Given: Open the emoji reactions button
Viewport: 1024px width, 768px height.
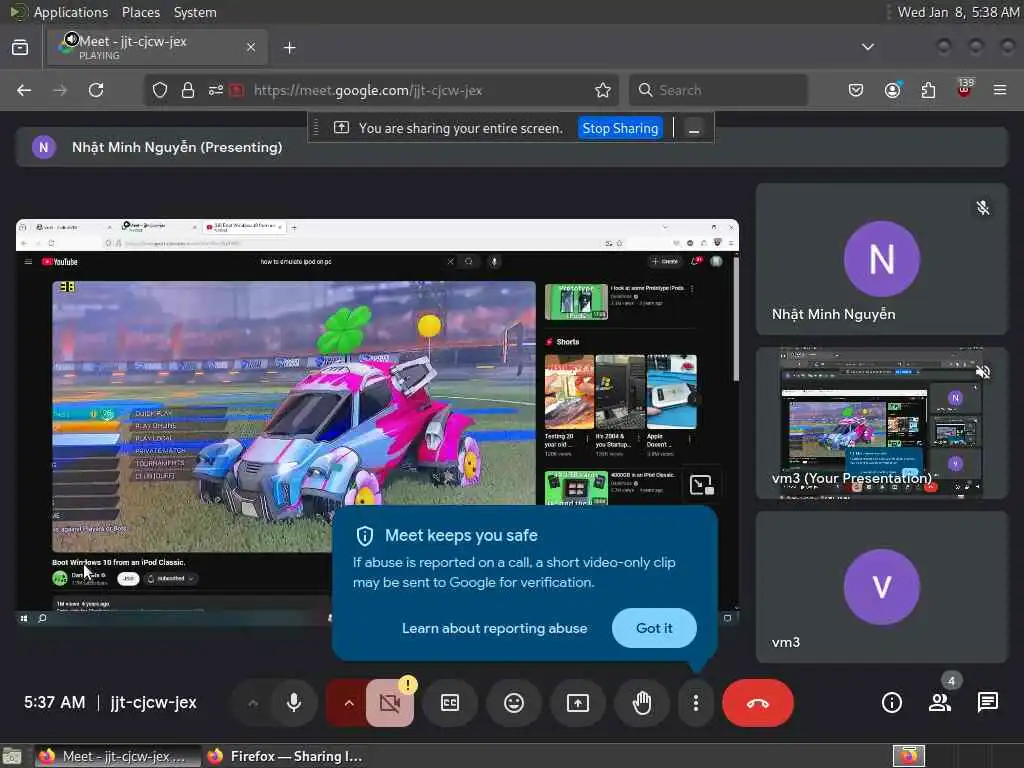Looking at the screenshot, I should (514, 703).
